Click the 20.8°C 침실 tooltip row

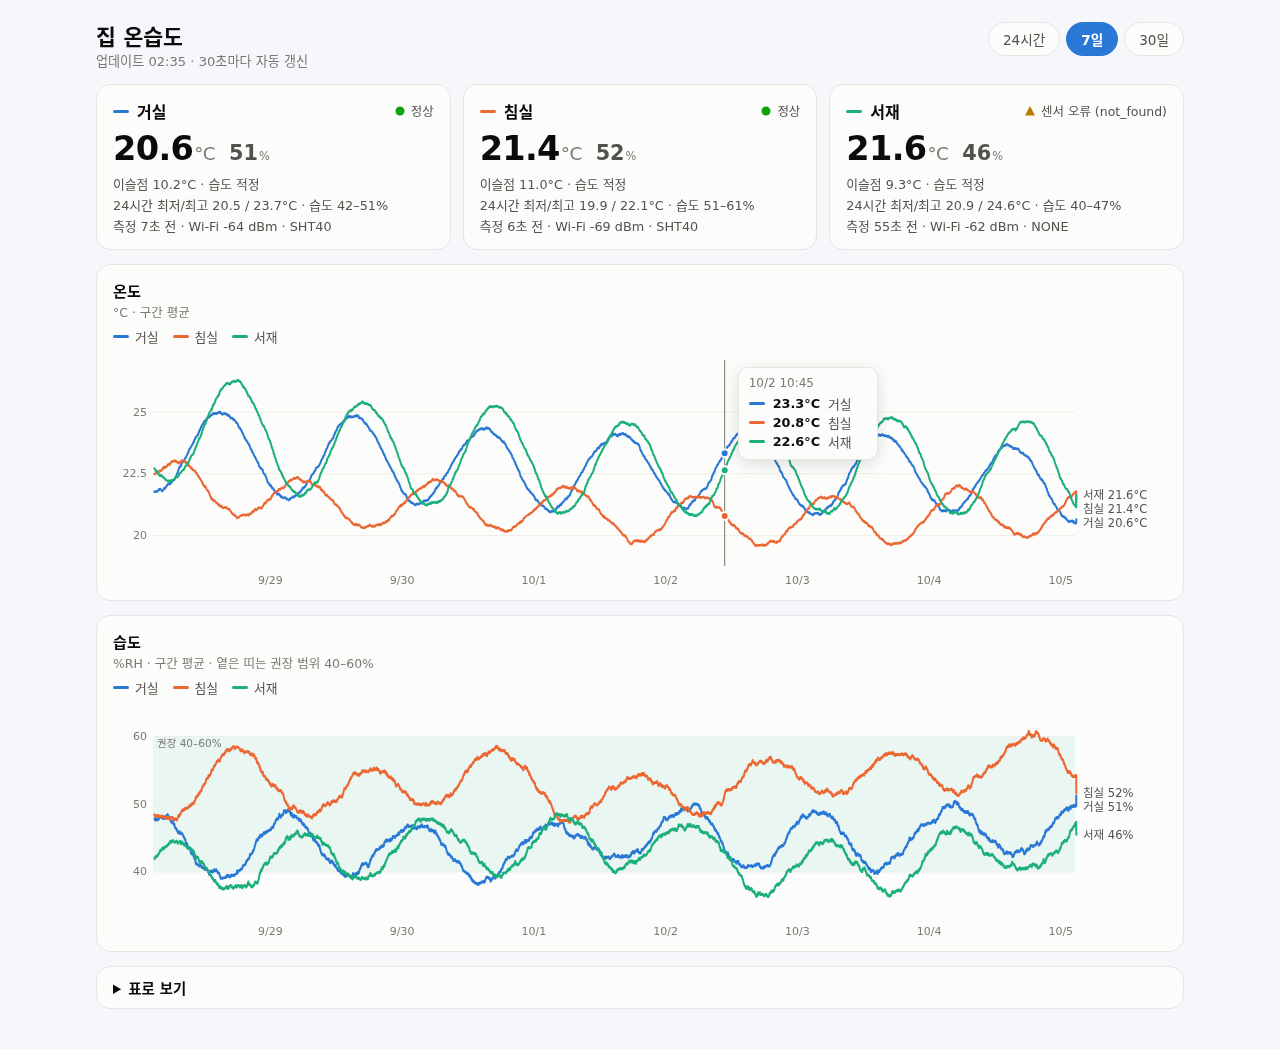pyautogui.click(x=808, y=423)
